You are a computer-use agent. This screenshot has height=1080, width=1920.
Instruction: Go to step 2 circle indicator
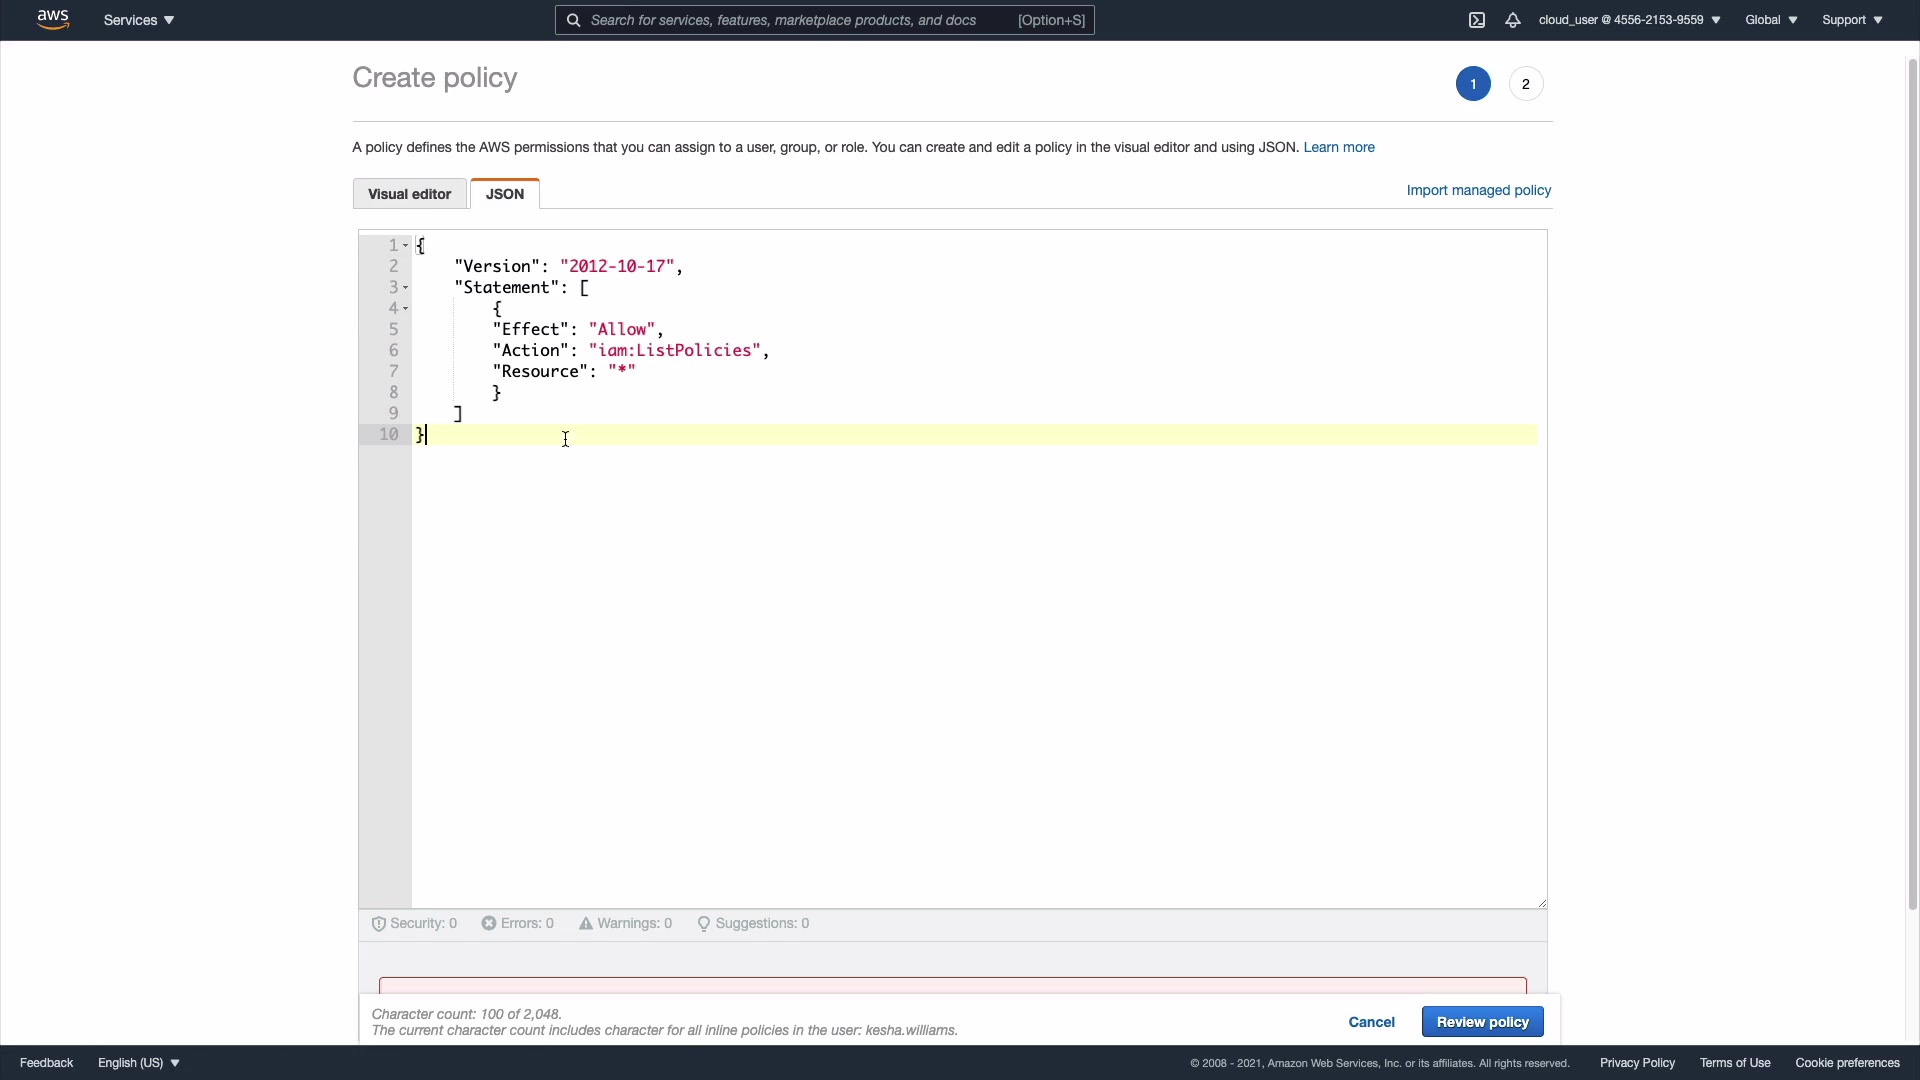1525,84
